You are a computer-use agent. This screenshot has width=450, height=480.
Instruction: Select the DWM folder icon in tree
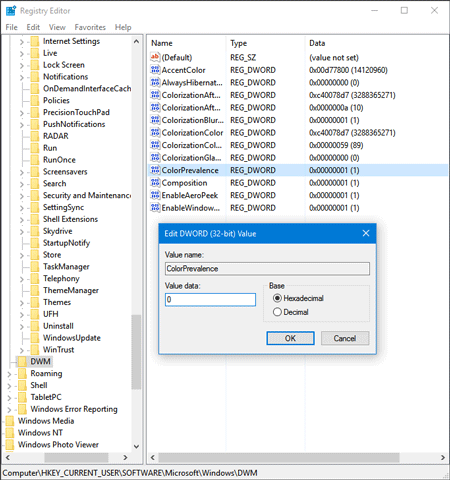[22, 361]
